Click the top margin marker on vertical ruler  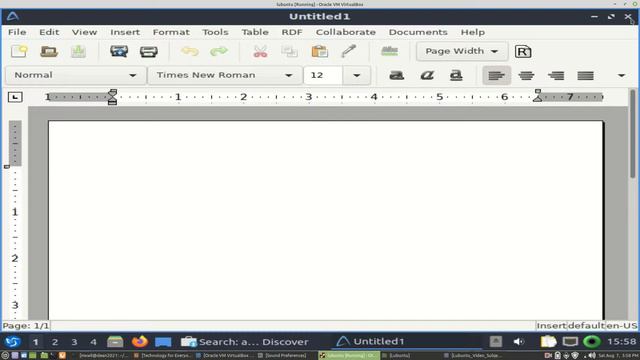(x=7, y=167)
